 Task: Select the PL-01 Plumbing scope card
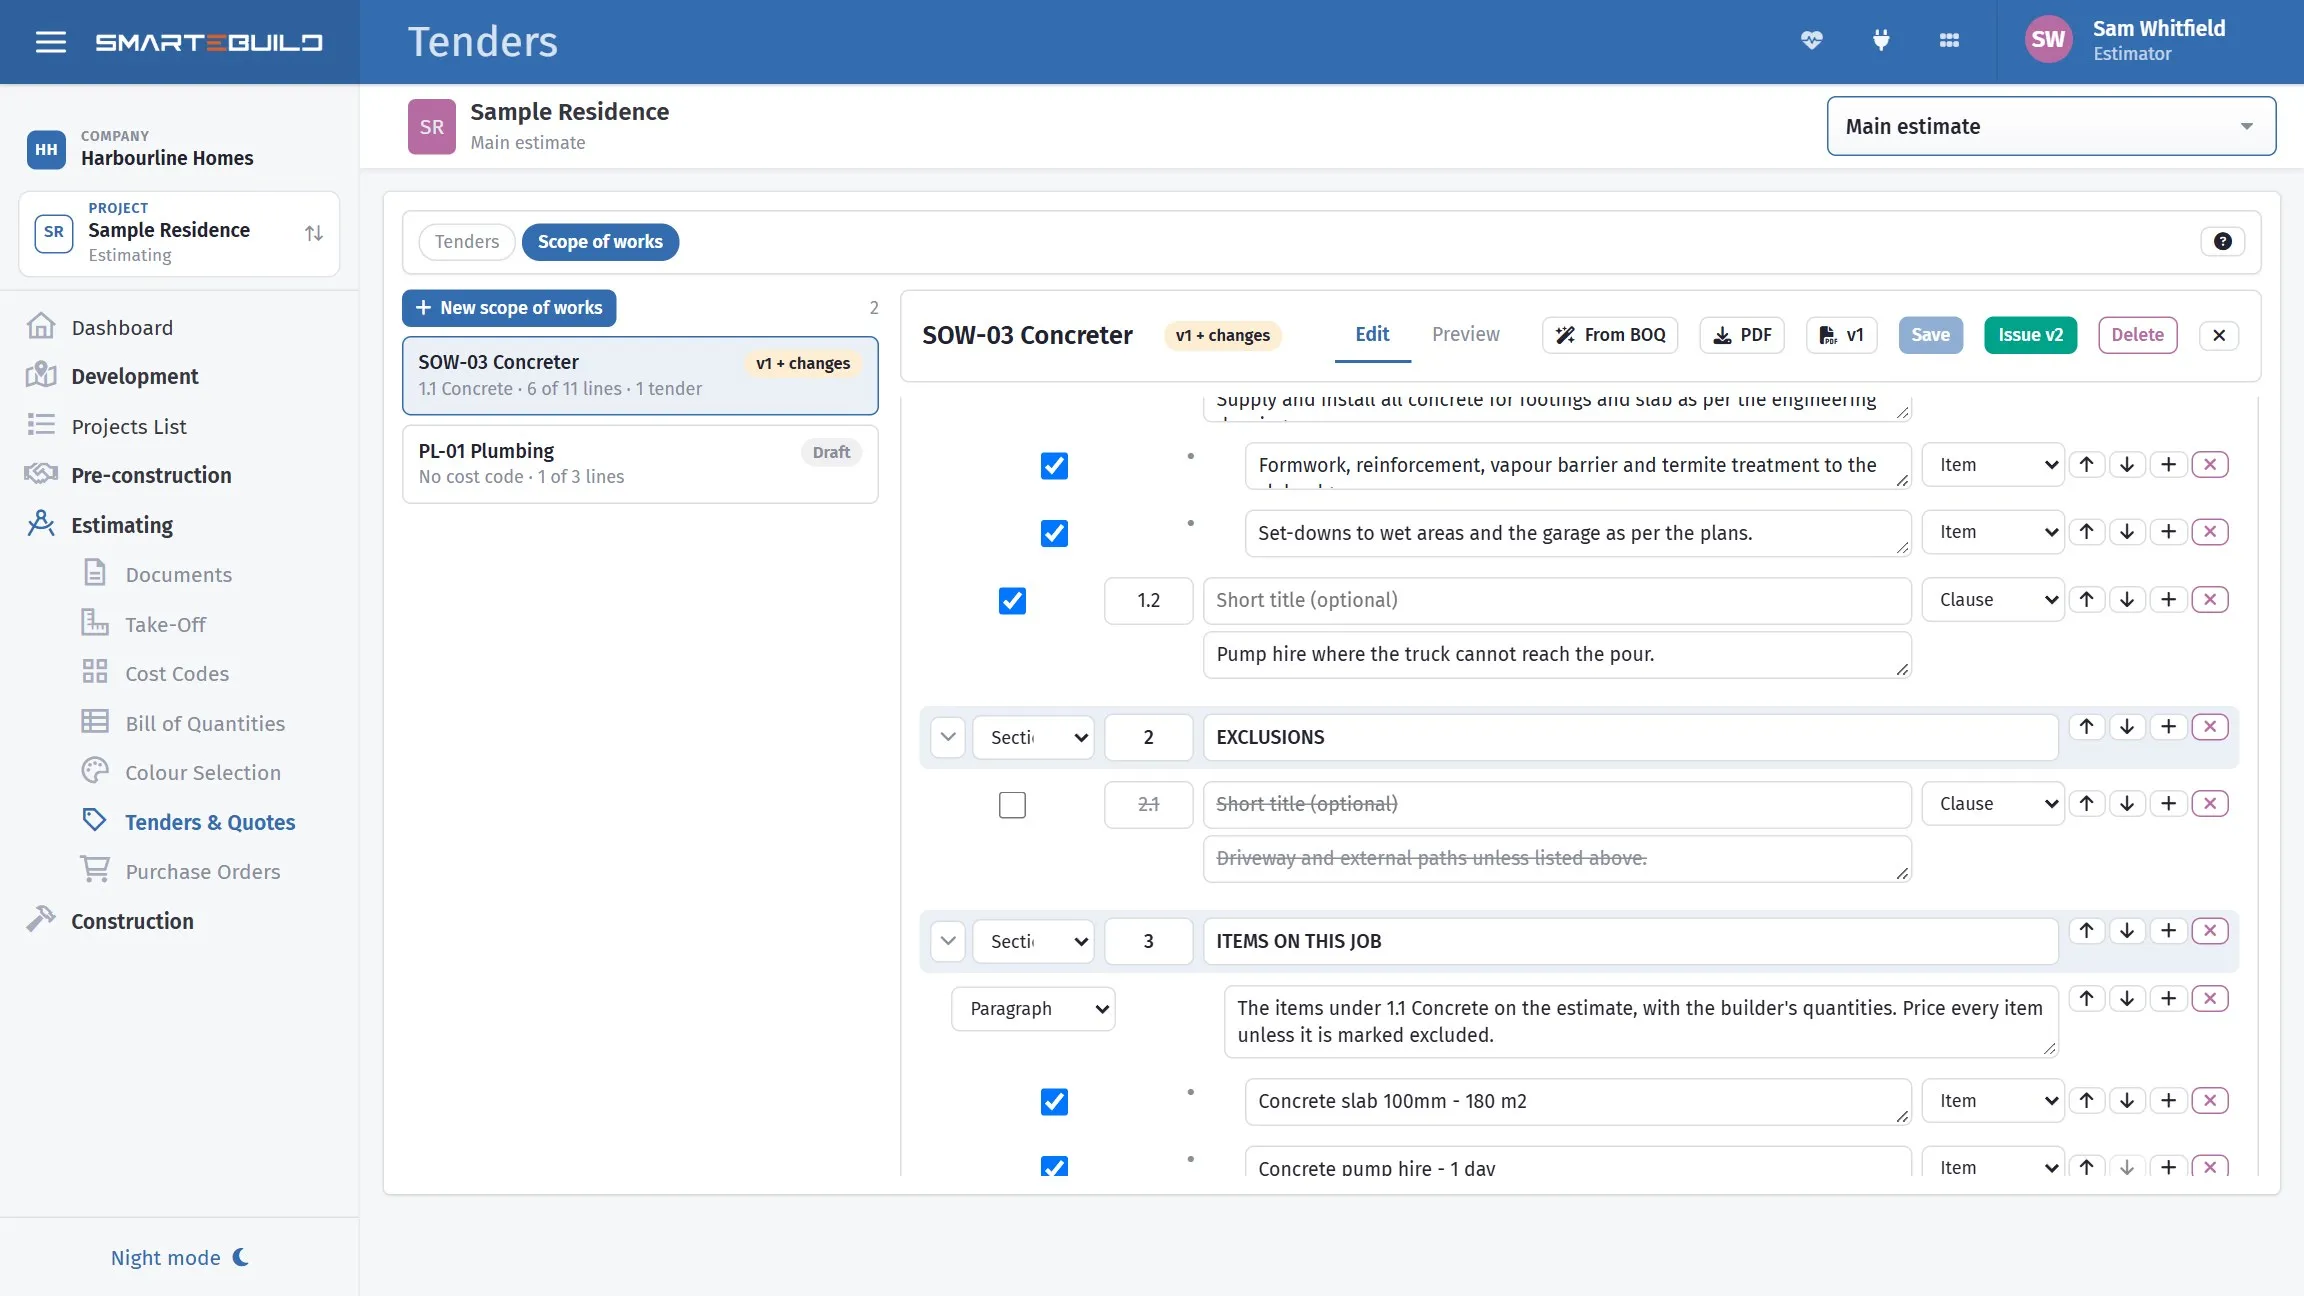(640, 464)
